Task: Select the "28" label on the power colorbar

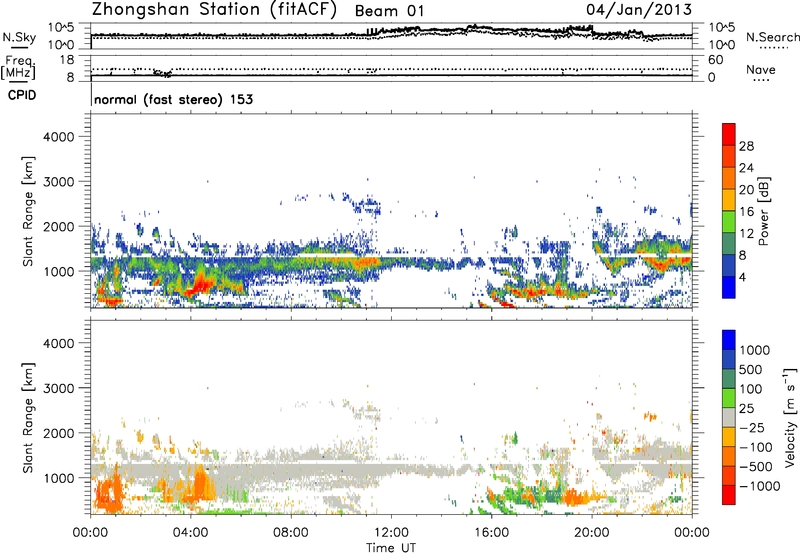Action: tap(746, 146)
